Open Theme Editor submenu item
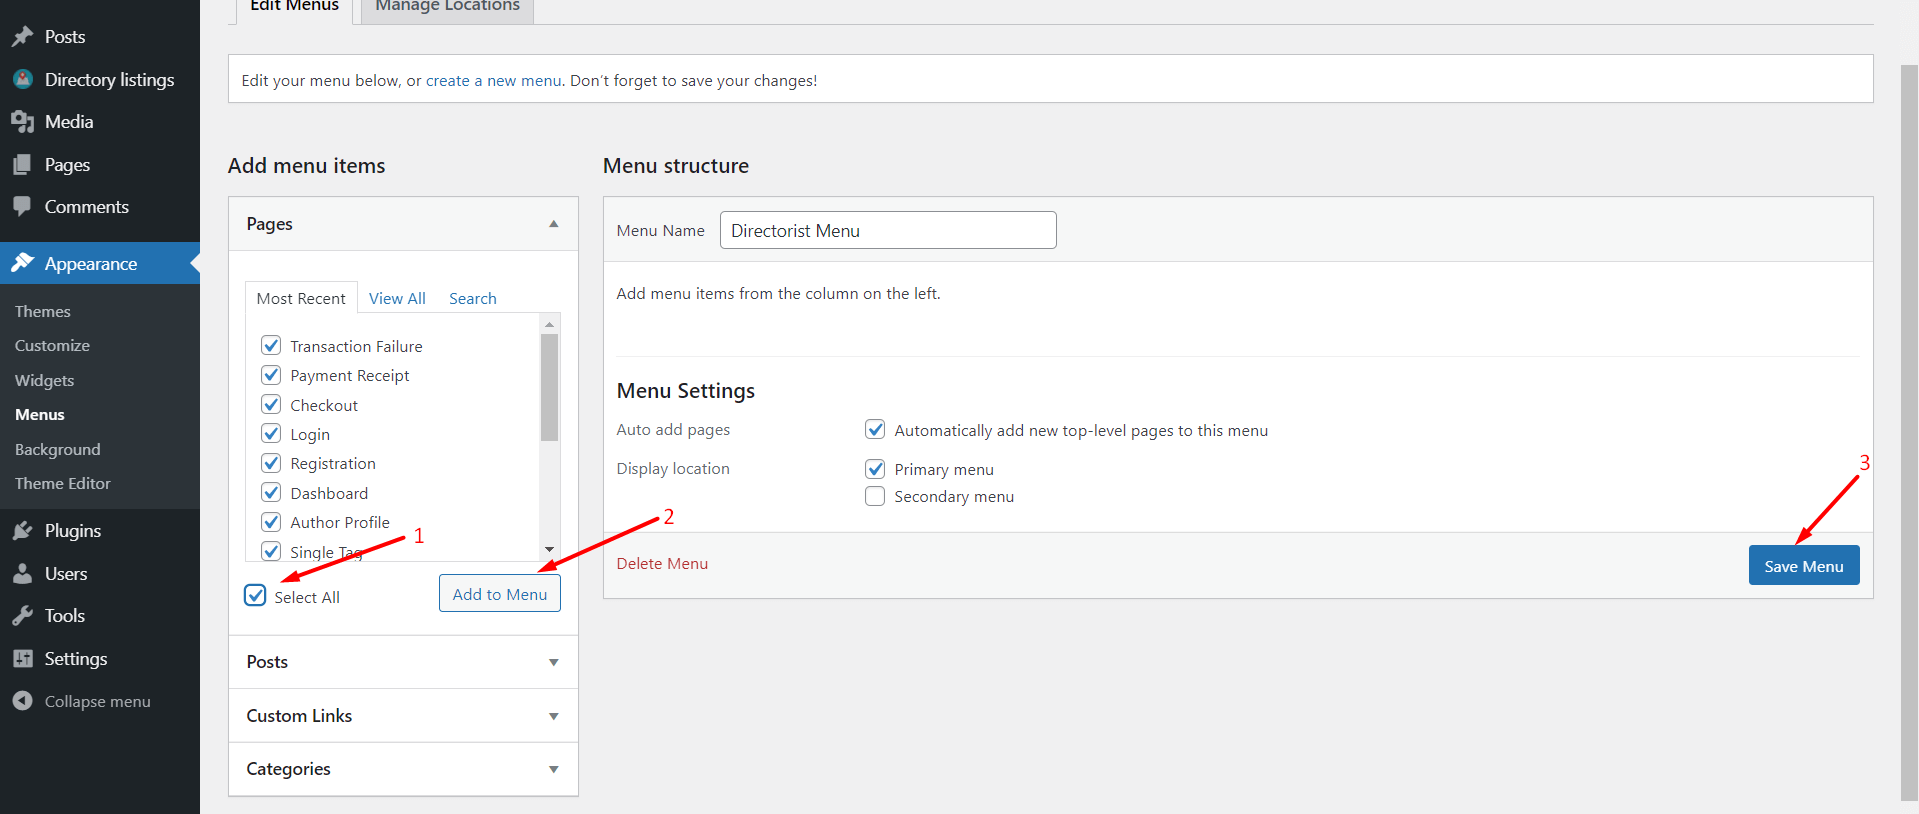The image size is (1919, 814). click(62, 483)
